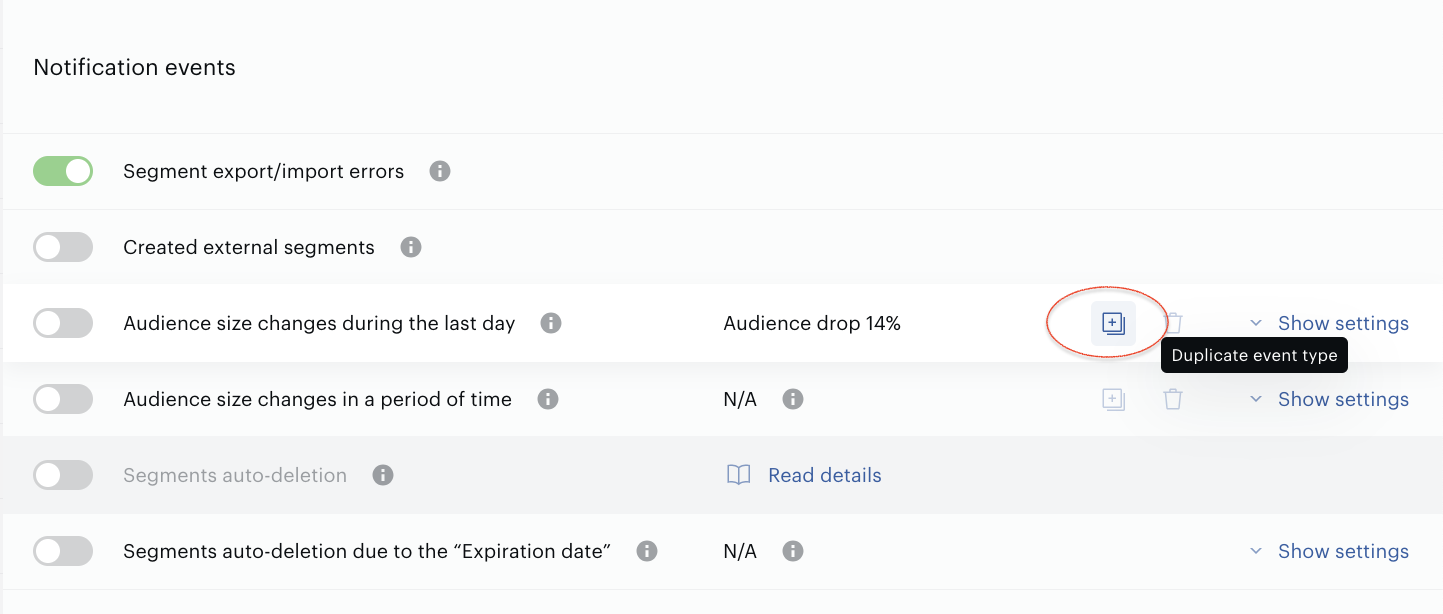The image size is (1443, 614).
Task: Expand Show settings for Expiration date row
Action: (x=1329, y=551)
